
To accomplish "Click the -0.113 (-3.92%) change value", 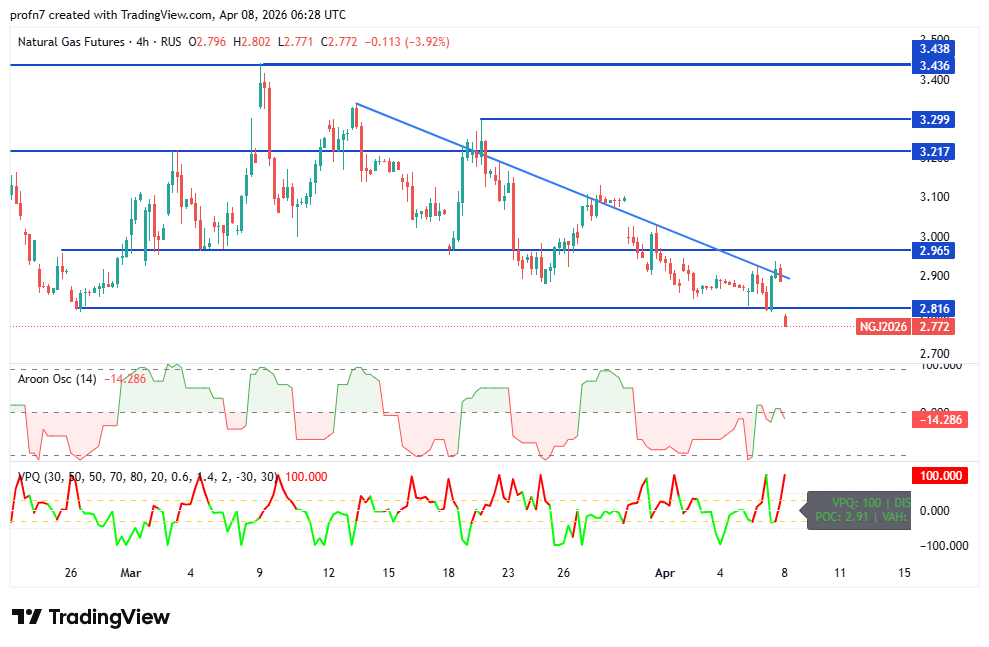I will [407, 42].
